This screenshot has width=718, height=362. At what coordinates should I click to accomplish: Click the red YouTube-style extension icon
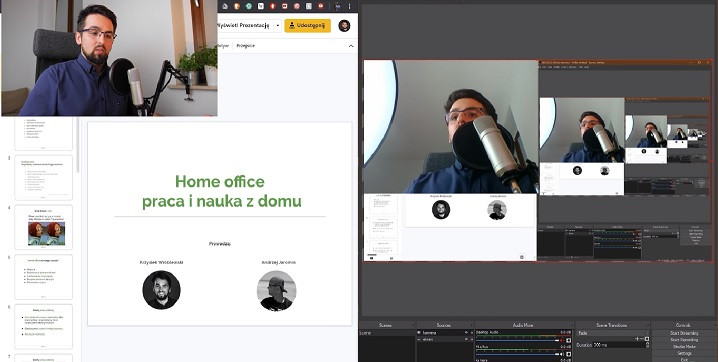point(321,6)
